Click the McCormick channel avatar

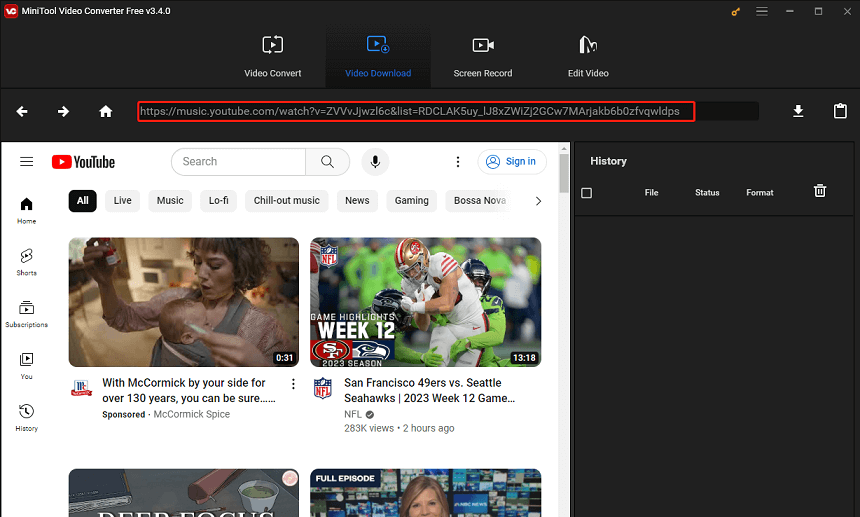tap(81, 388)
